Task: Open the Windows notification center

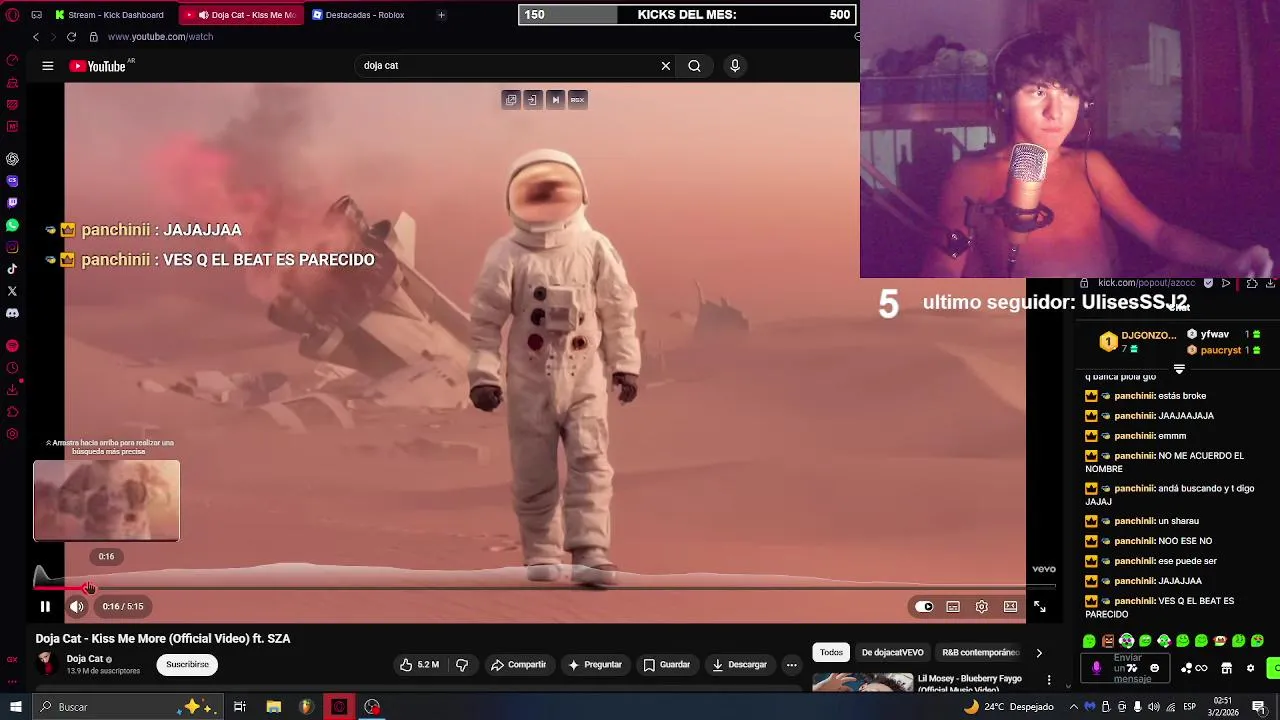Action: click(1259, 707)
